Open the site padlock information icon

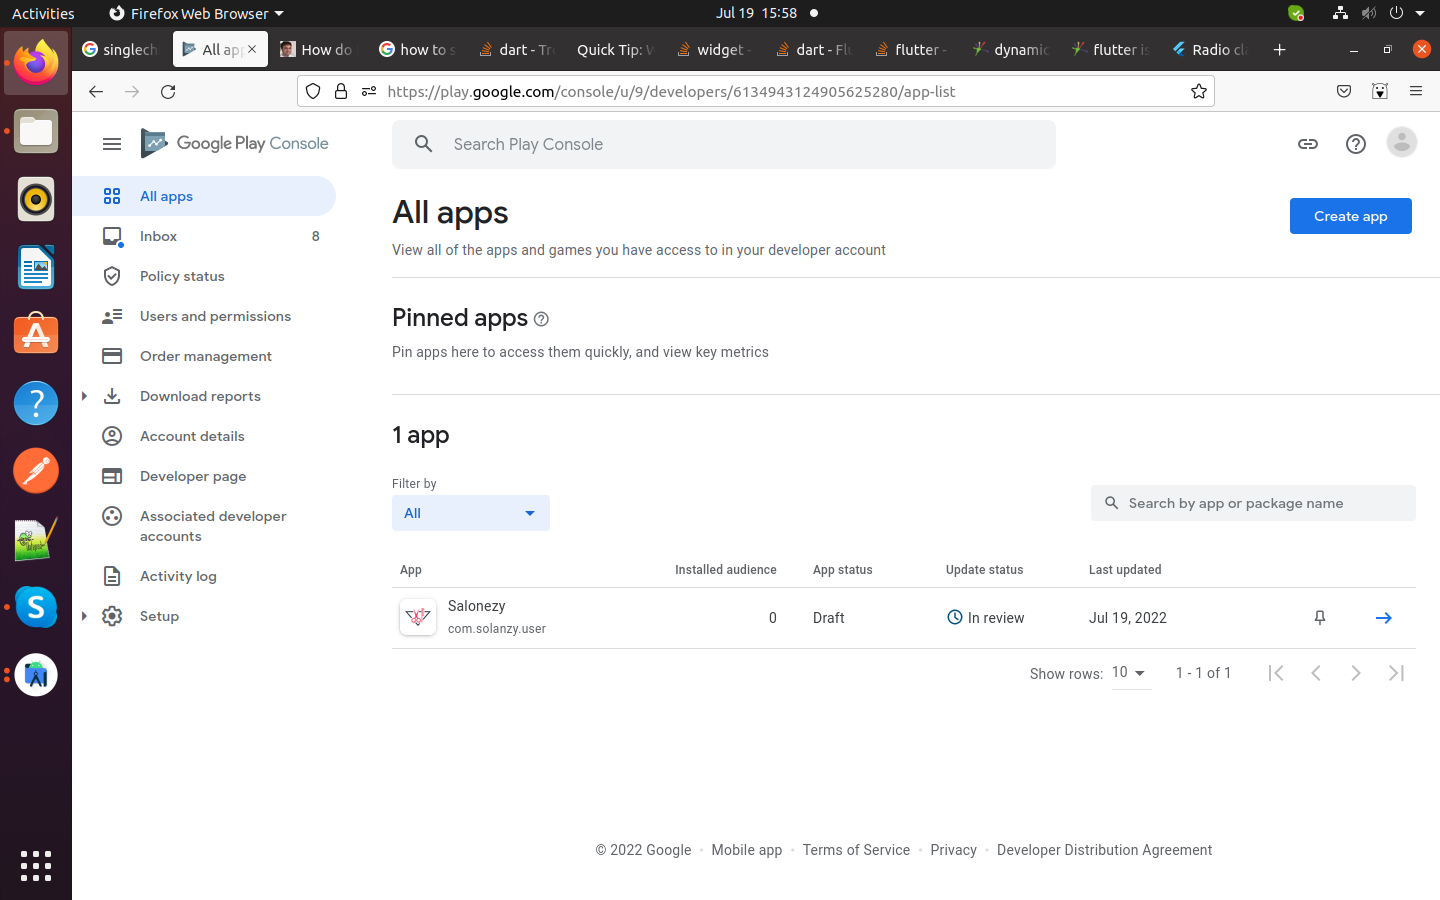click(341, 91)
